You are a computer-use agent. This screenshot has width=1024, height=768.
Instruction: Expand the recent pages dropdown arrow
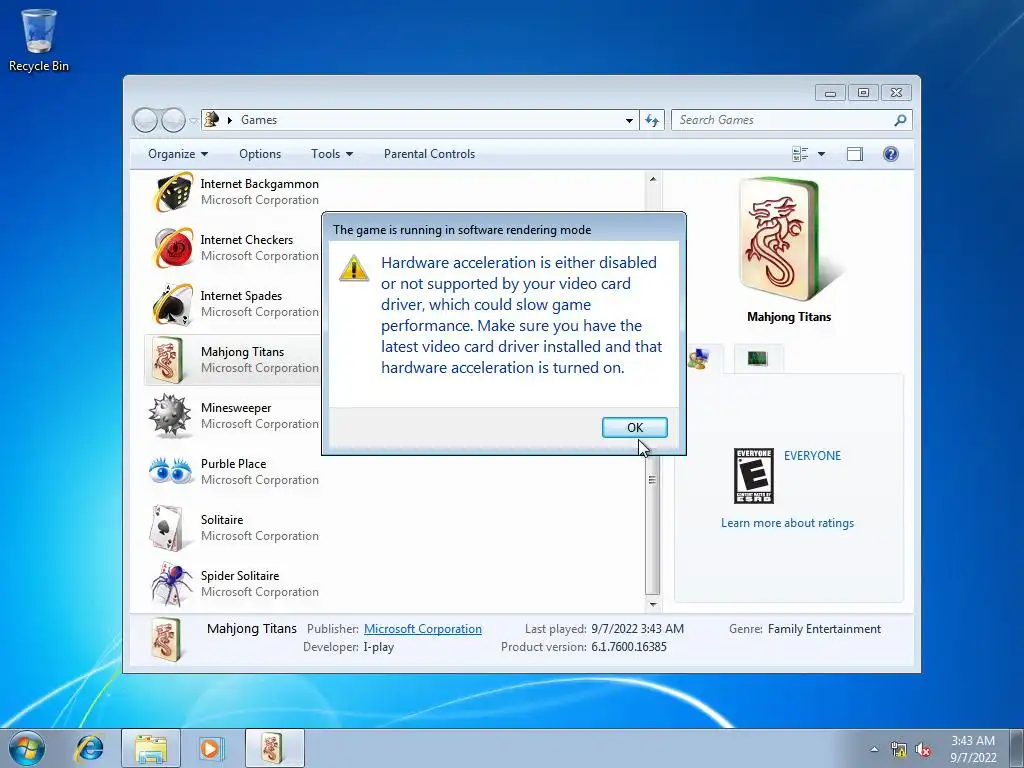pos(193,120)
